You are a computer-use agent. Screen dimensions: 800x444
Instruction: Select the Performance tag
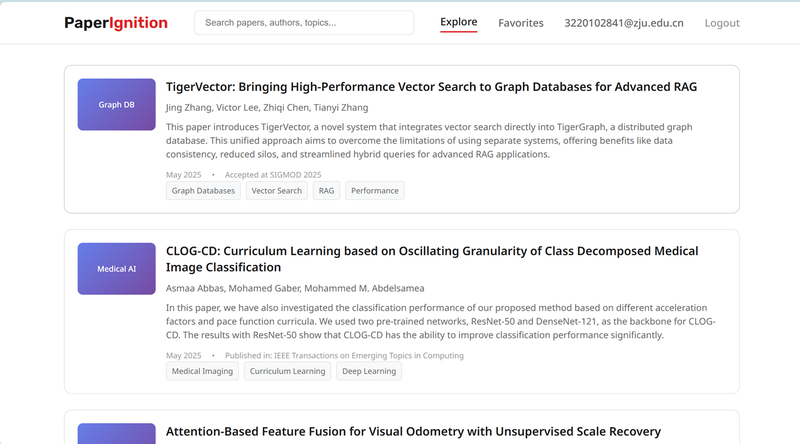click(374, 190)
